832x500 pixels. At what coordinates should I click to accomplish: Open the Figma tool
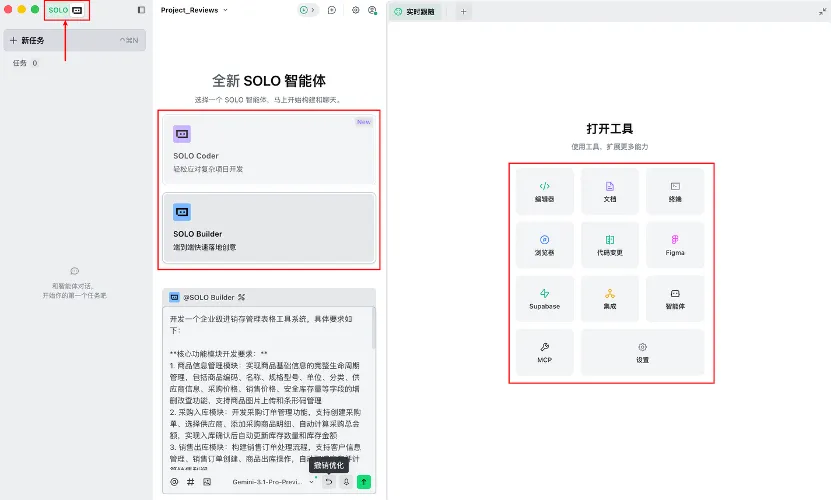click(x=675, y=245)
